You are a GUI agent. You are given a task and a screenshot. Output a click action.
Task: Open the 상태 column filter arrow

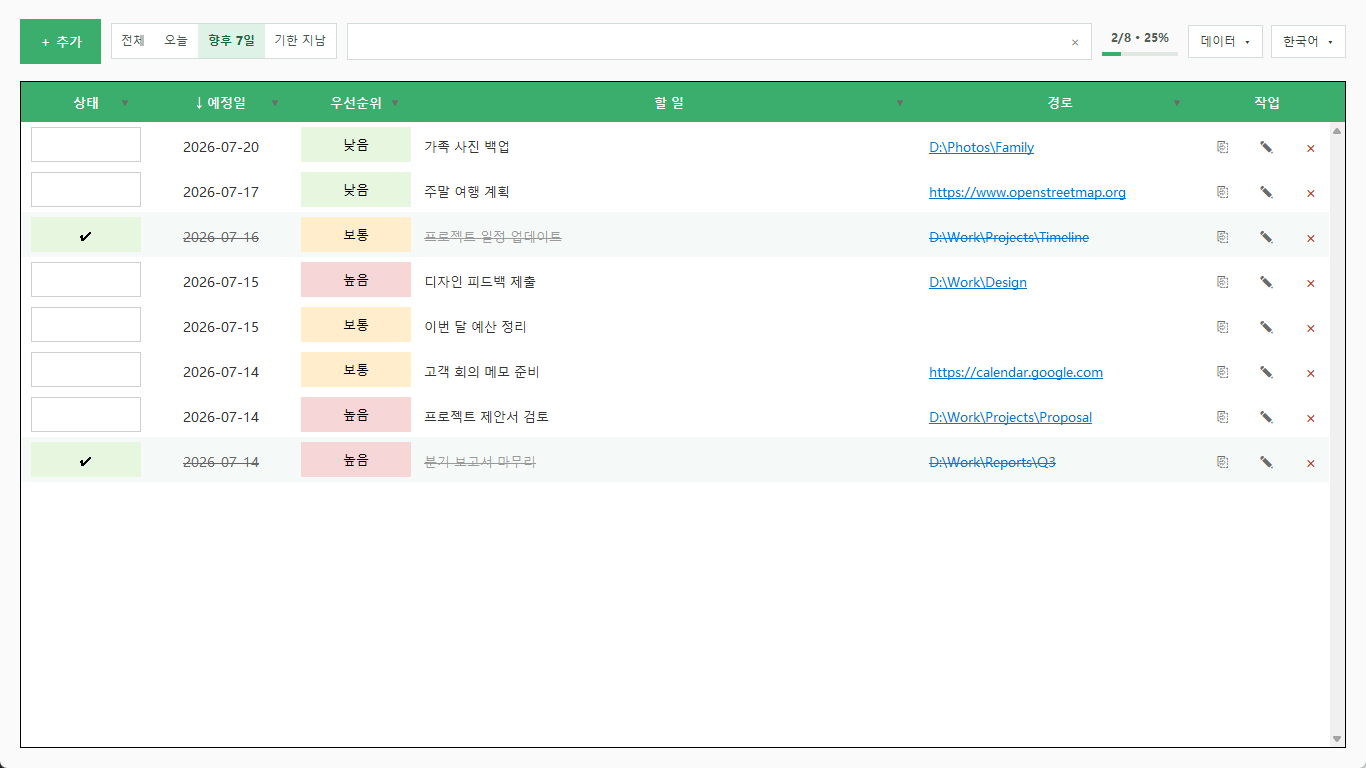tap(125, 103)
